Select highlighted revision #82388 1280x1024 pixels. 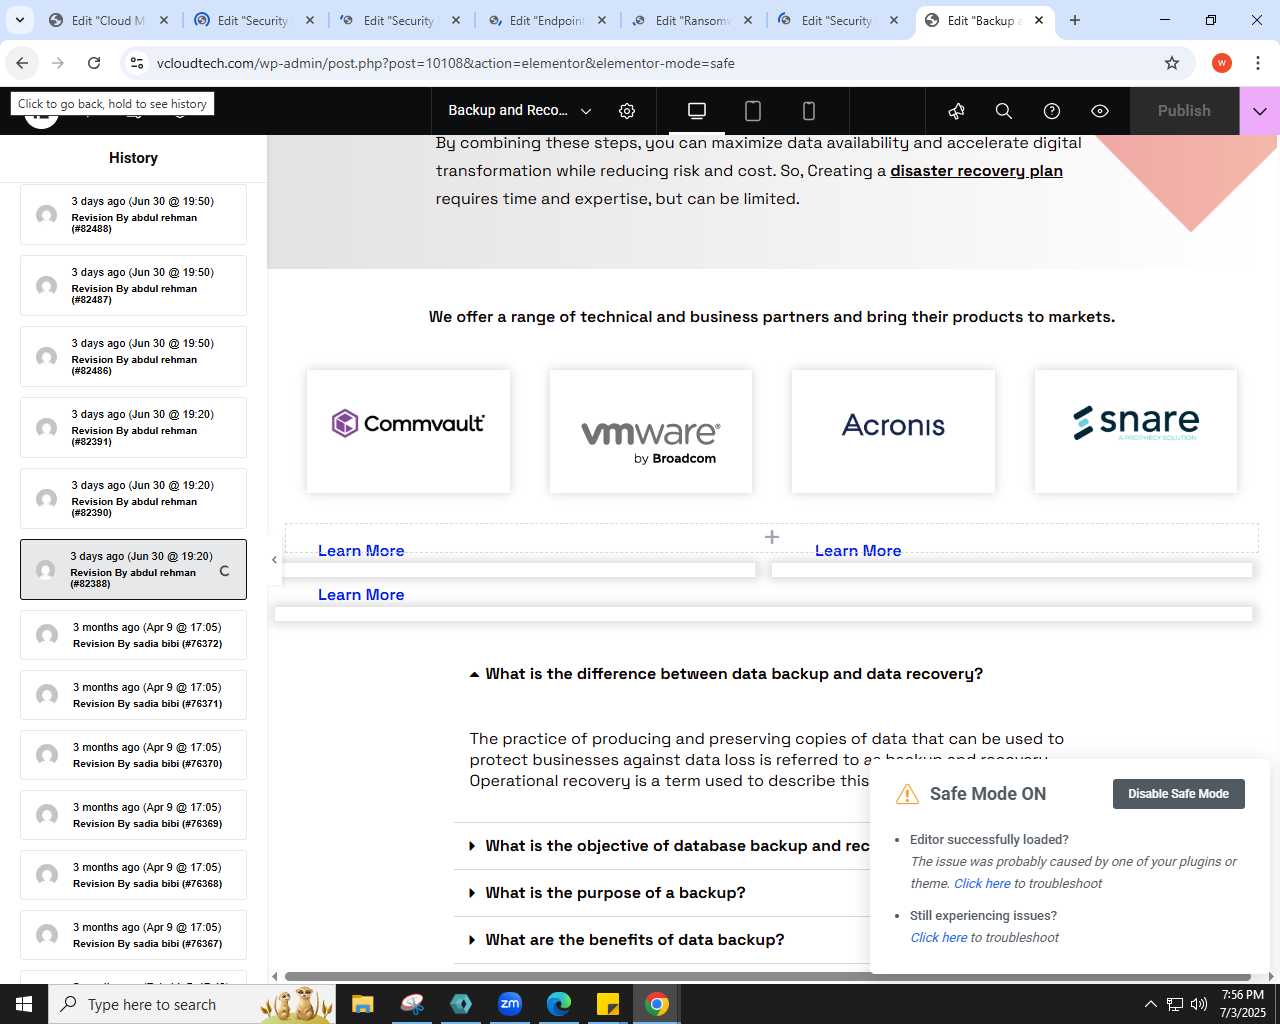click(133, 569)
